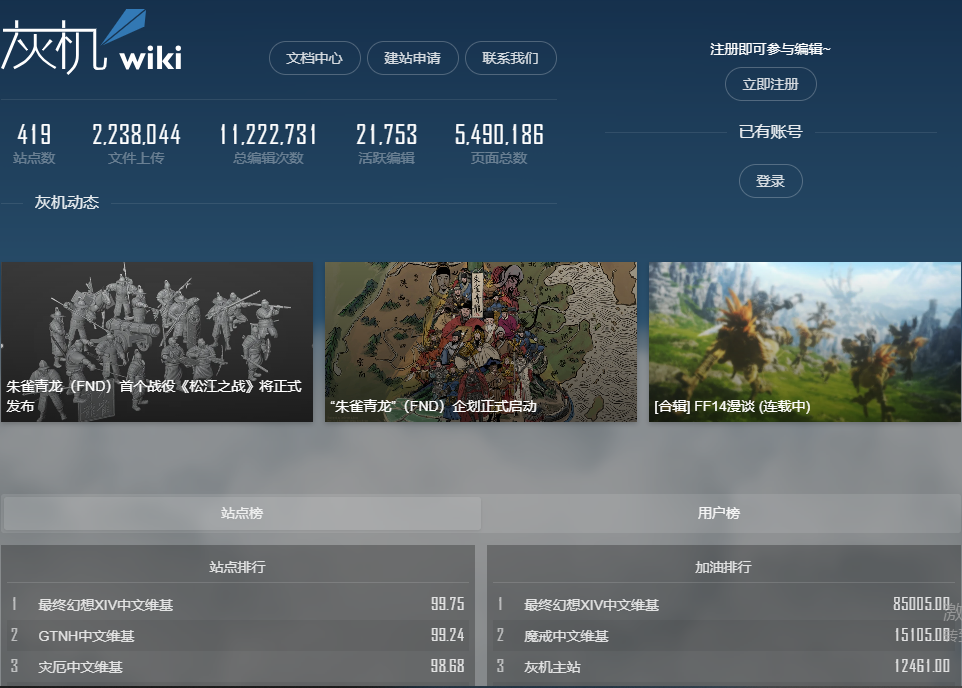Click the 立即注册 button

(x=771, y=84)
